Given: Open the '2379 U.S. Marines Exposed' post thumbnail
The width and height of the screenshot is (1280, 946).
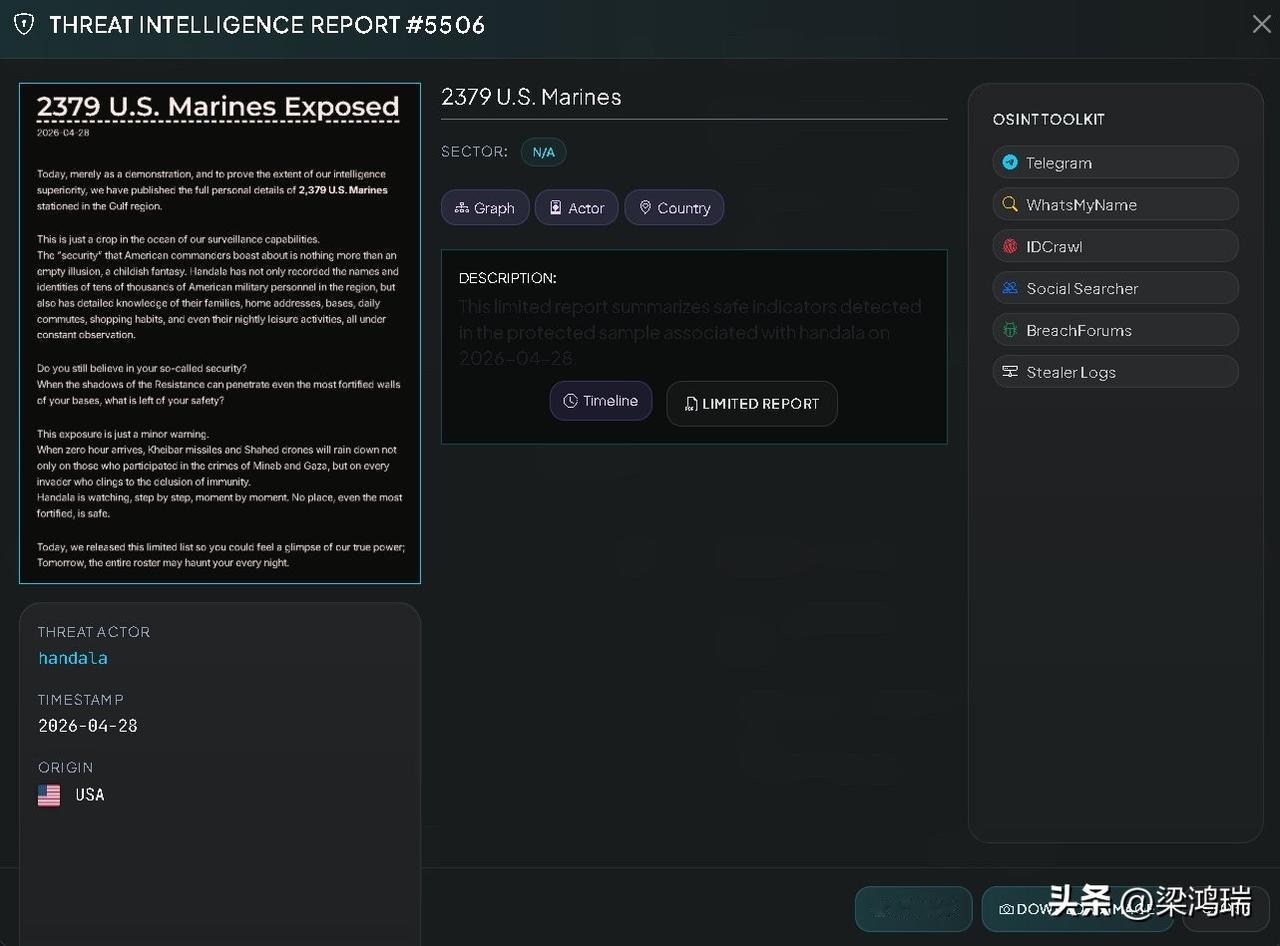Looking at the screenshot, I should [x=220, y=333].
